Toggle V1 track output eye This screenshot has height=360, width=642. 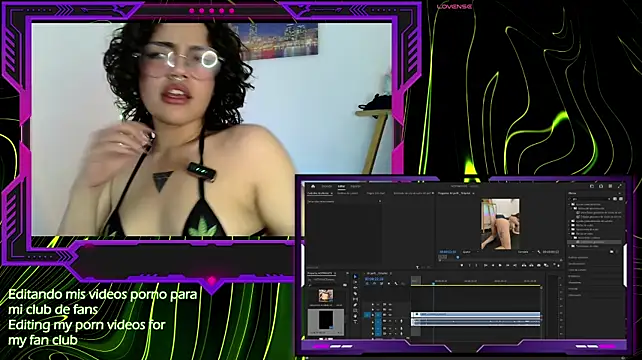coord(390,315)
